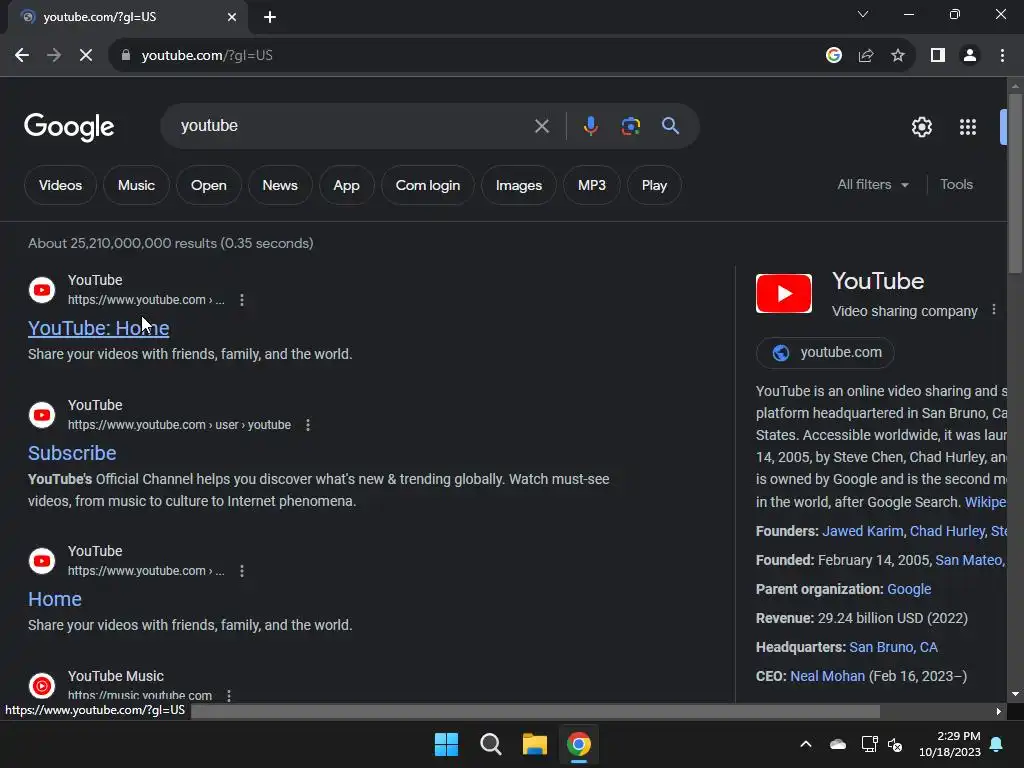The height and width of the screenshot is (768, 1024).
Task: Open more options for the Subscribe result
Action: (x=308, y=425)
